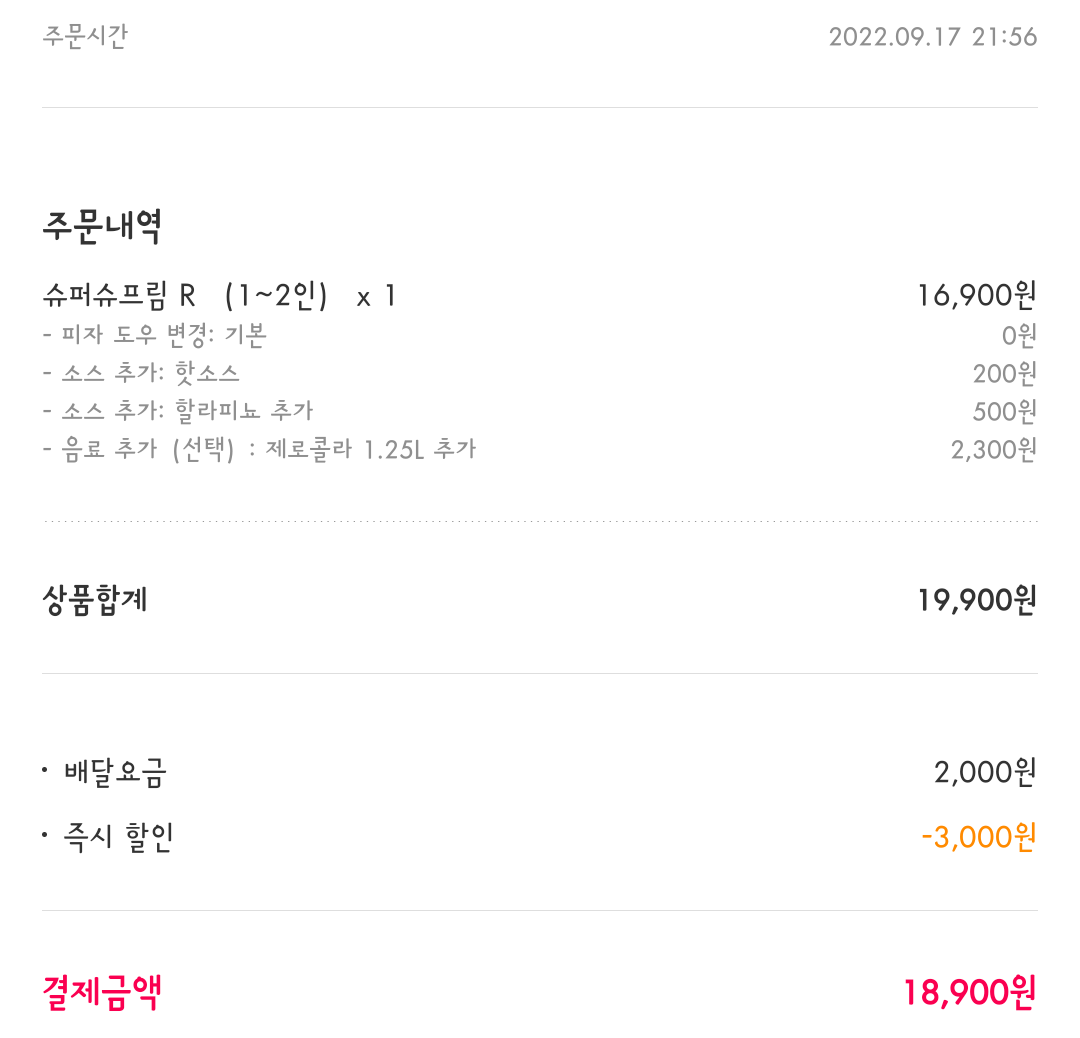Image resolution: width=1080 pixels, height=1038 pixels.
Task: Select the orange -3,000원 discount amount
Action: (979, 838)
